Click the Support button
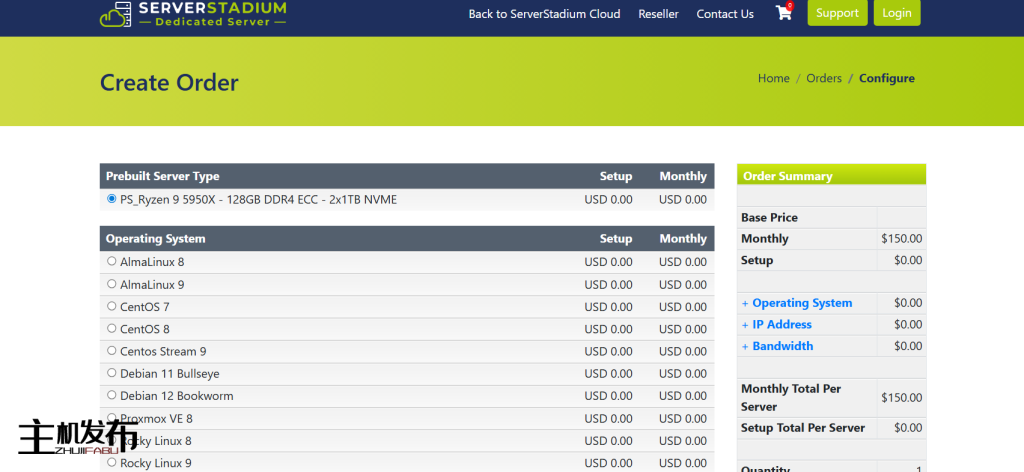The width and height of the screenshot is (1024, 472). 837,13
